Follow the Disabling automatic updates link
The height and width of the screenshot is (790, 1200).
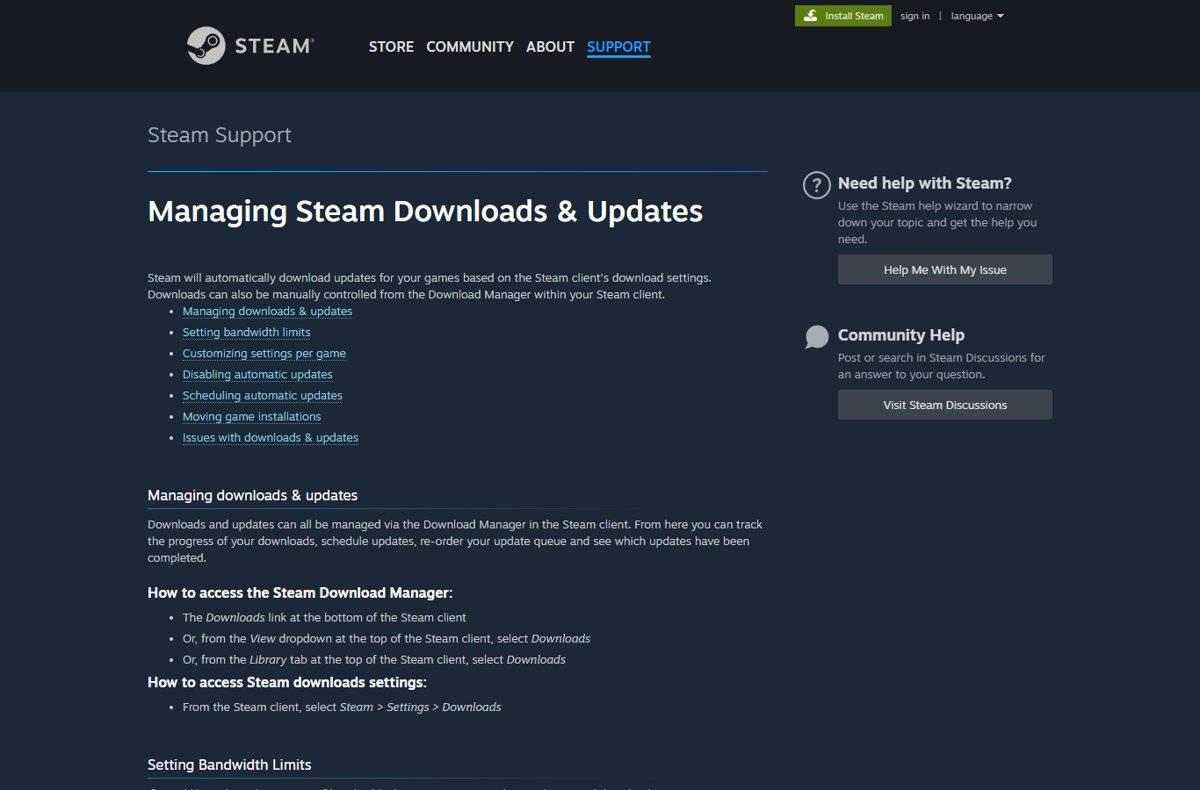click(x=257, y=374)
